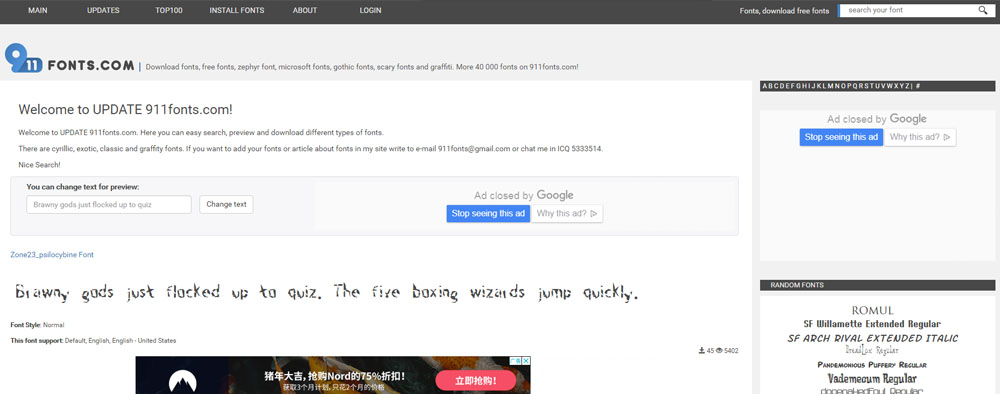Click the # symbol in alphabet bar
This screenshot has width=1000, height=394.
(918, 86)
